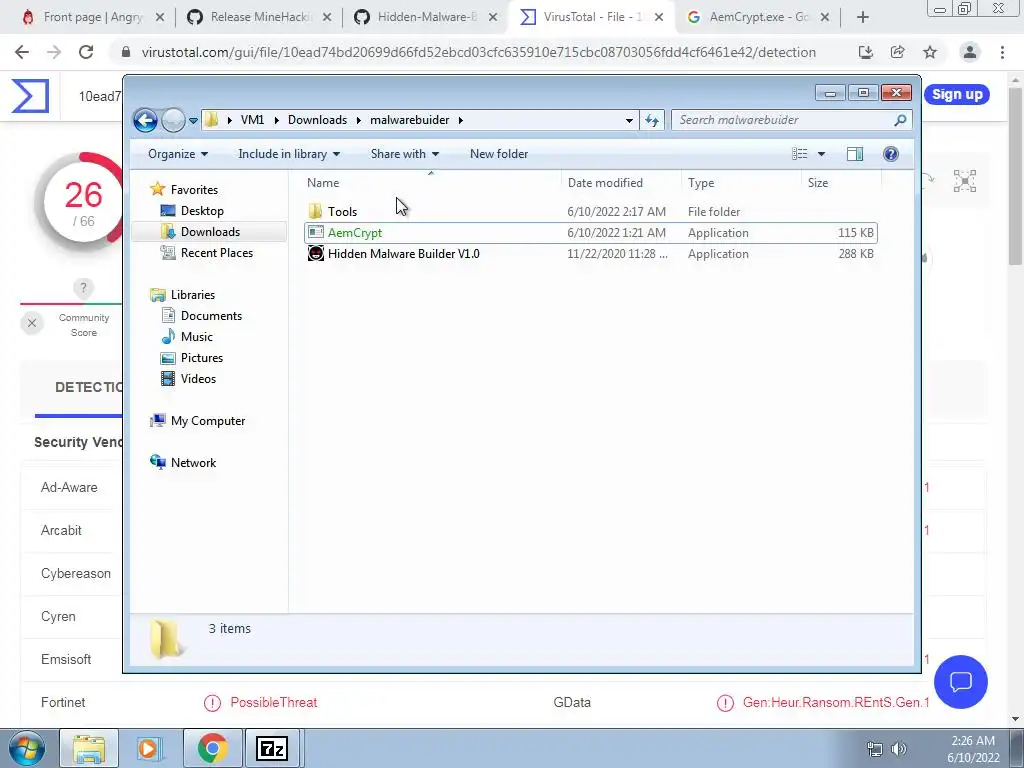
Task: Open recent locations dropdown beside nav arrows
Action: pyautogui.click(x=193, y=121)
